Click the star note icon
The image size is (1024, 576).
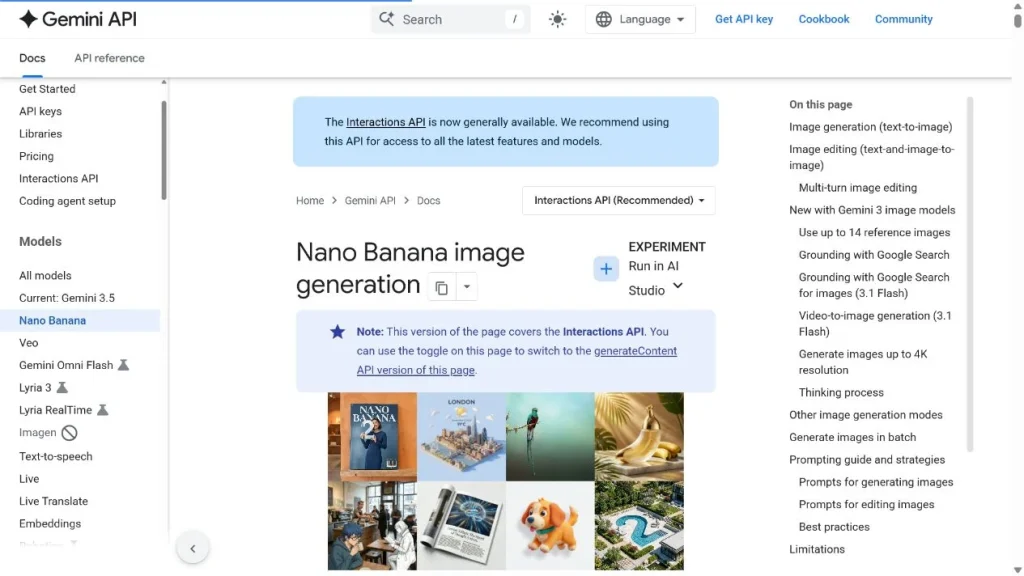pos(337,332)
